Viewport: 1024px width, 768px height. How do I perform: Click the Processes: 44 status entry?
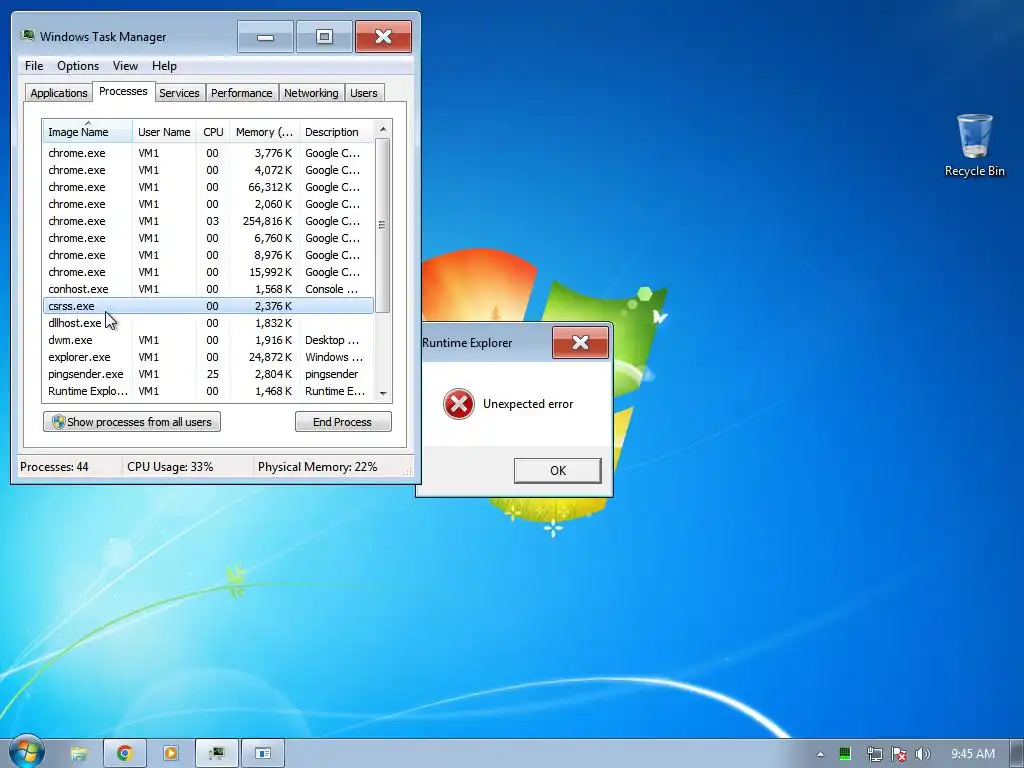click(54, 467)
